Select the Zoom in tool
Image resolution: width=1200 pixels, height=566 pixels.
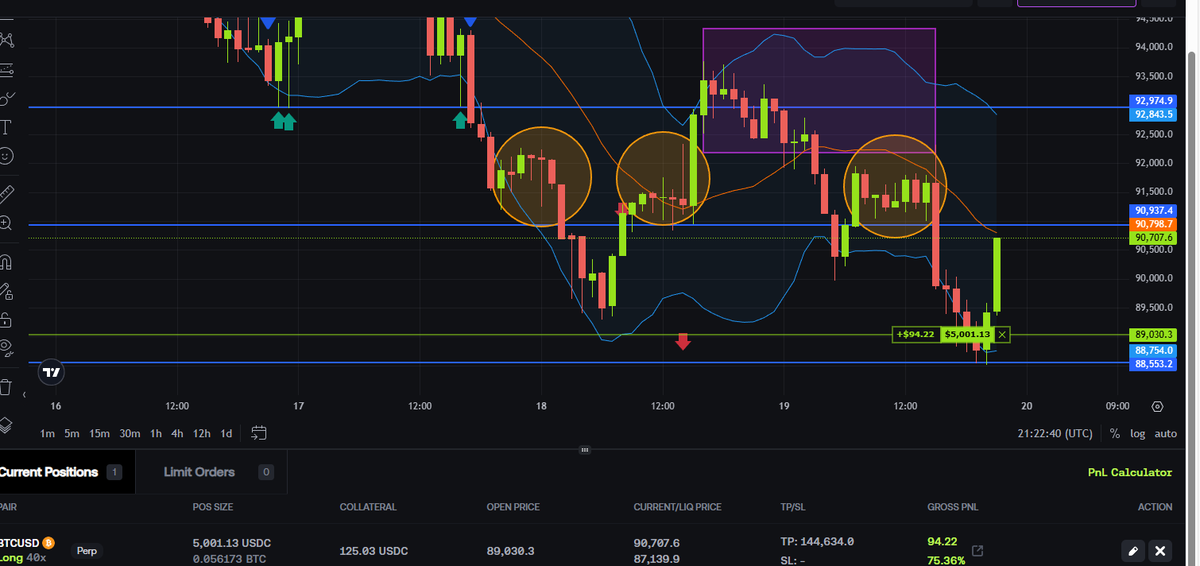click(7, 223)
